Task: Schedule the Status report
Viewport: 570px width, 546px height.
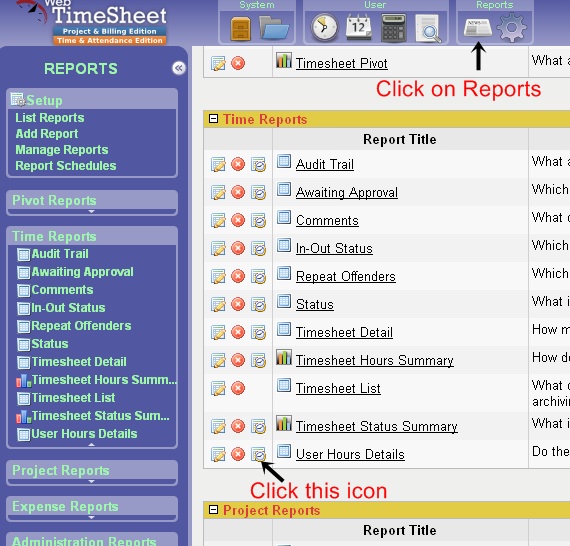Action: (258, 304)
